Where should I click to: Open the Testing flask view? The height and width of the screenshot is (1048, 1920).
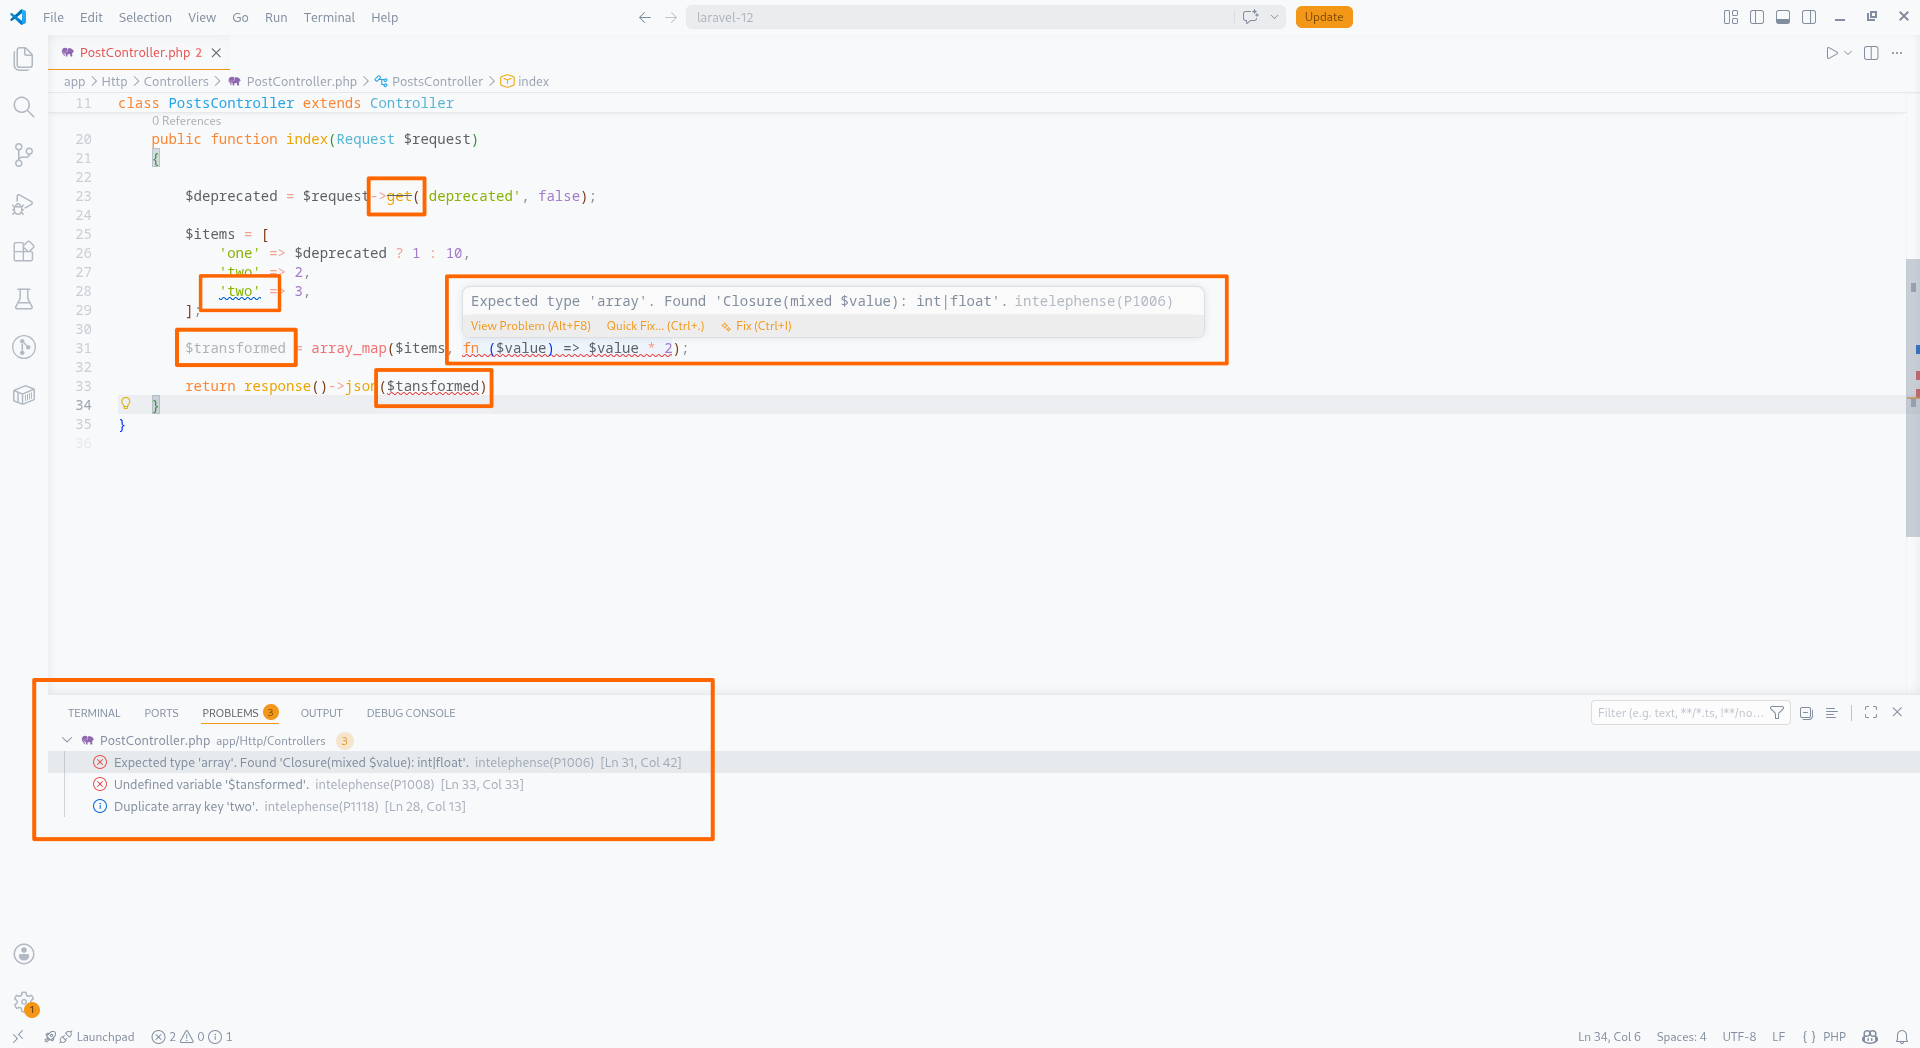click(x=24, y=299)
